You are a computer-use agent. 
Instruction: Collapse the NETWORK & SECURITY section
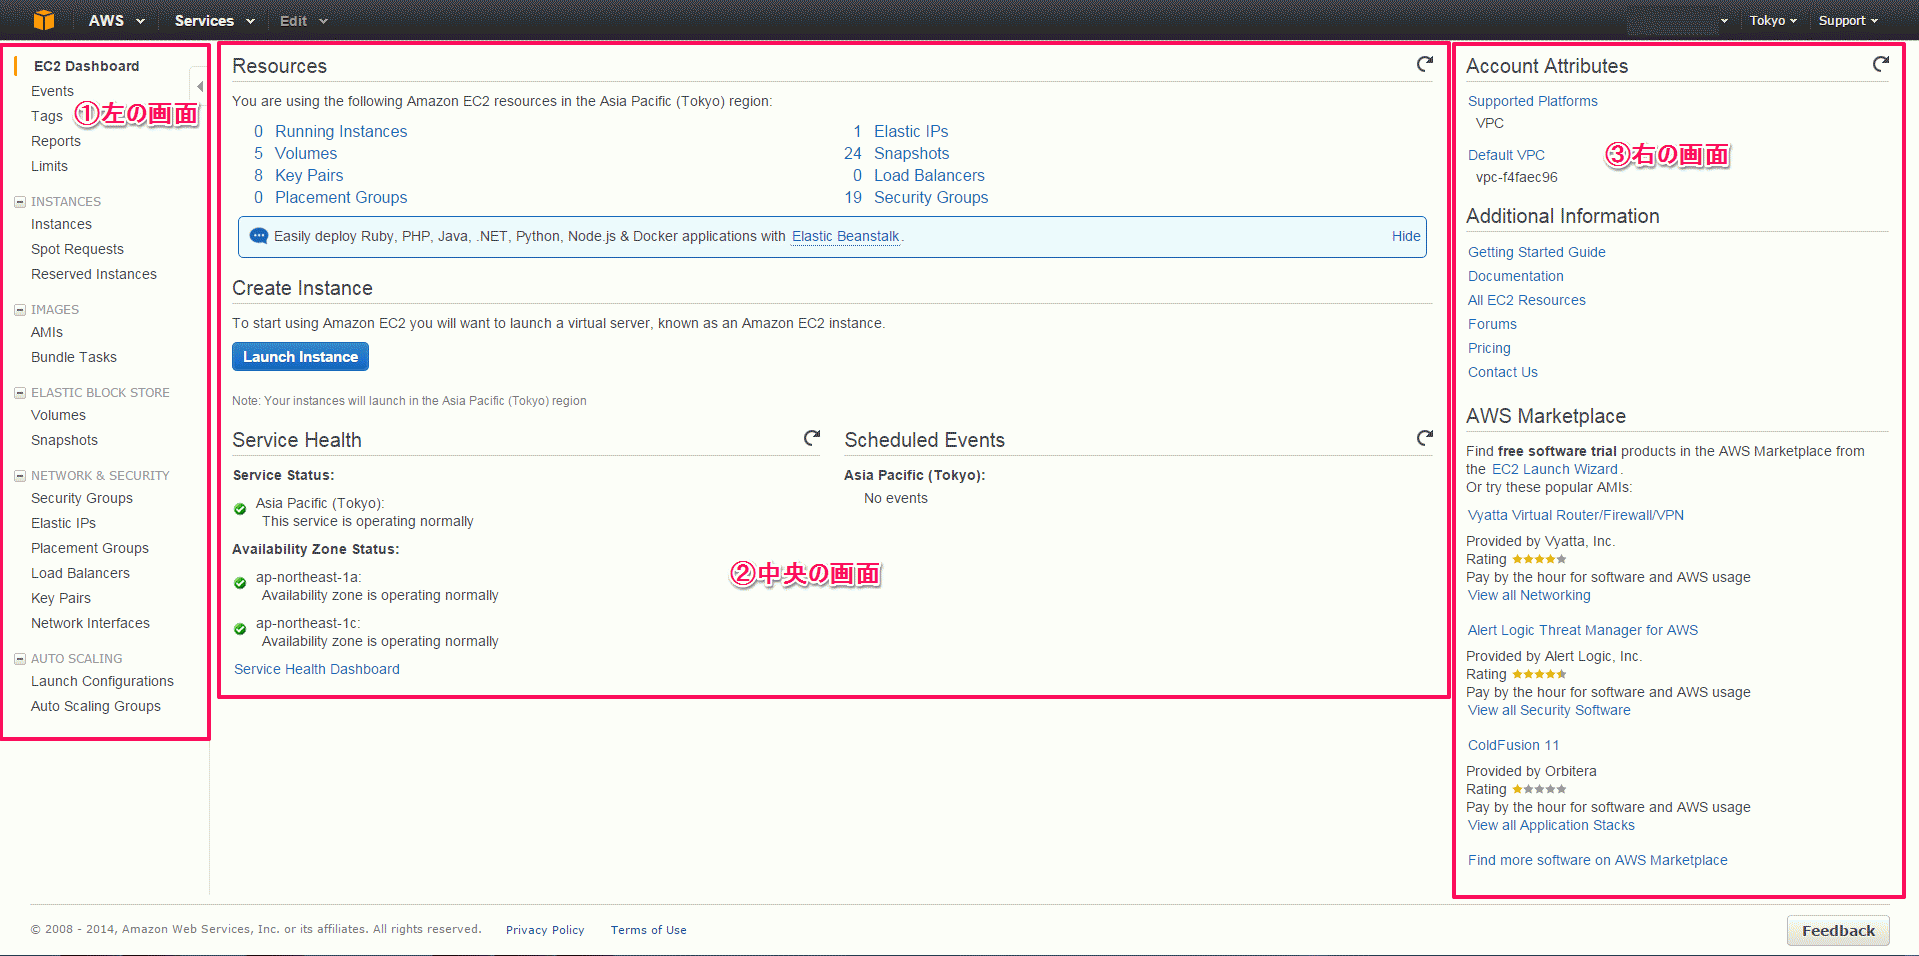click(x=20, y=476)
